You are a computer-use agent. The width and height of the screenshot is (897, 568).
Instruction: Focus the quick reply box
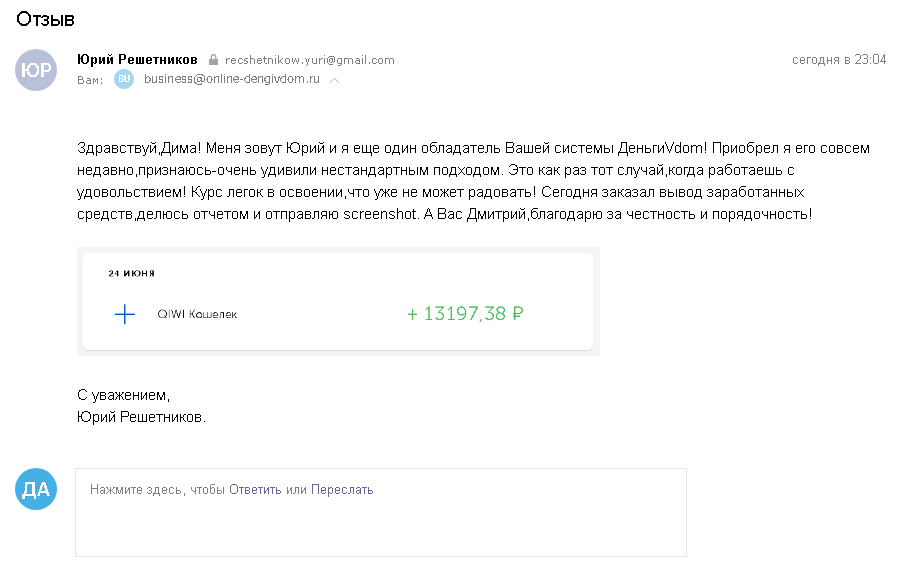point(381,513)
